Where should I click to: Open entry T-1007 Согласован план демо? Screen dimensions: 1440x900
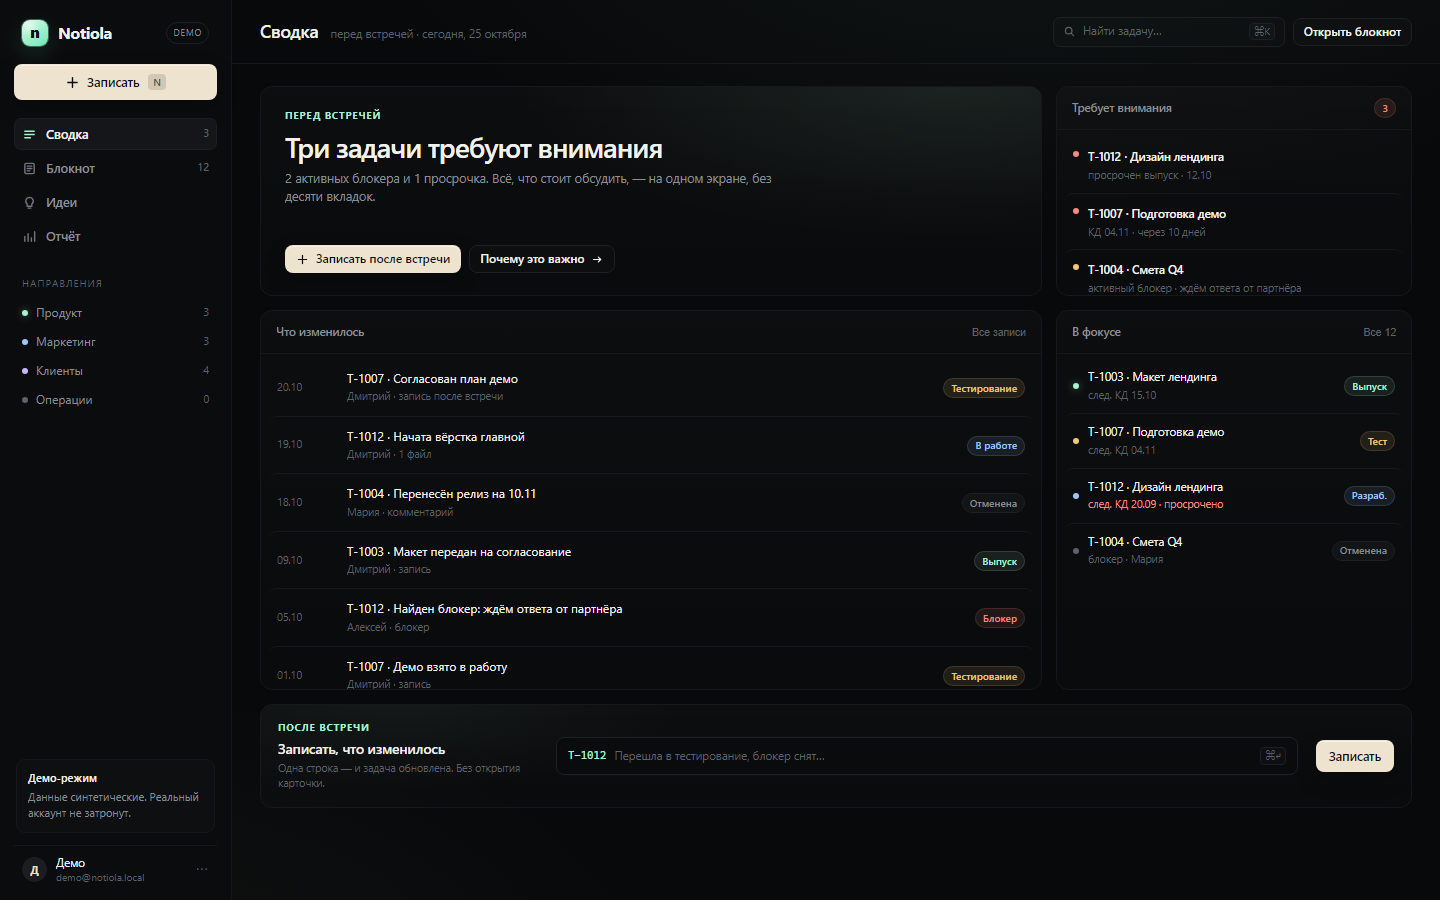pos(651,387)
